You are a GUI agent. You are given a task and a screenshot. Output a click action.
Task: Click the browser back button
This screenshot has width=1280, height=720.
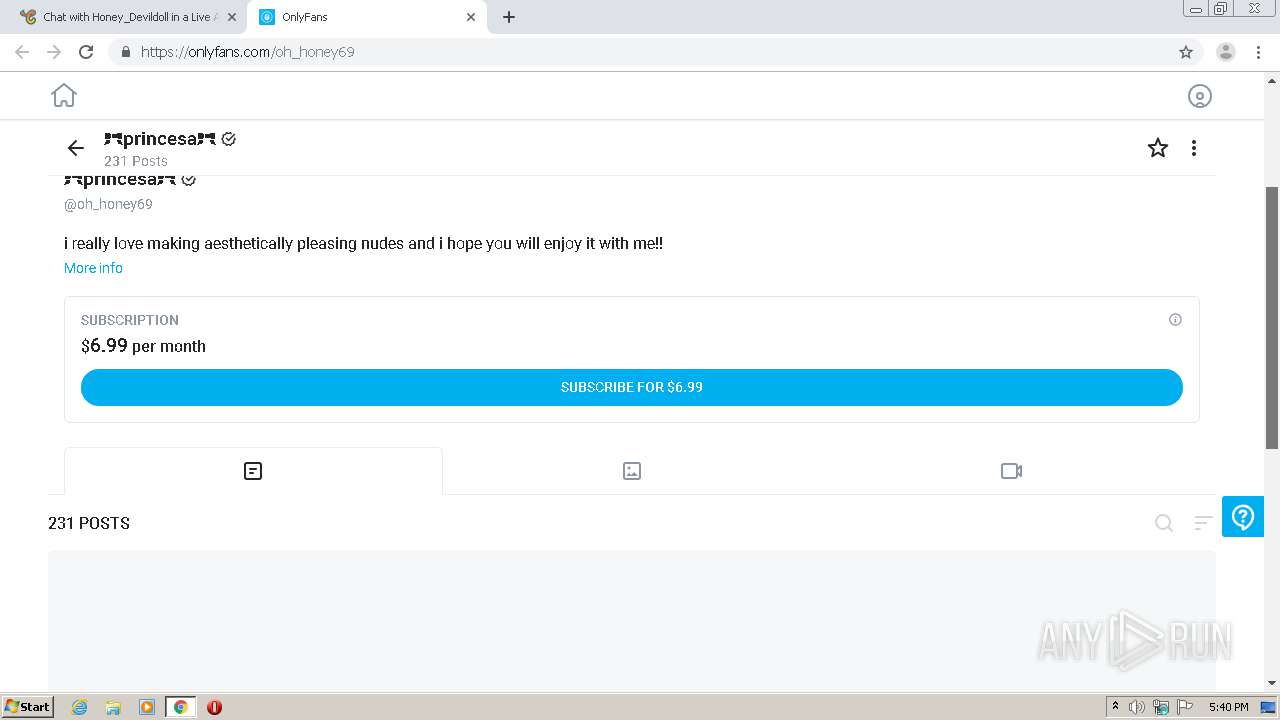point(22,52)
